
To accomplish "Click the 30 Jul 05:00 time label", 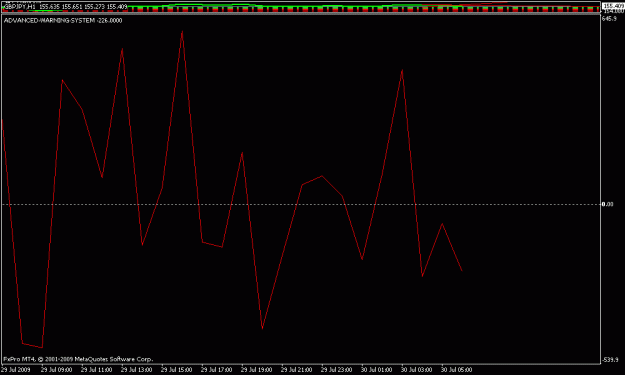I will [x=456, y=369].
